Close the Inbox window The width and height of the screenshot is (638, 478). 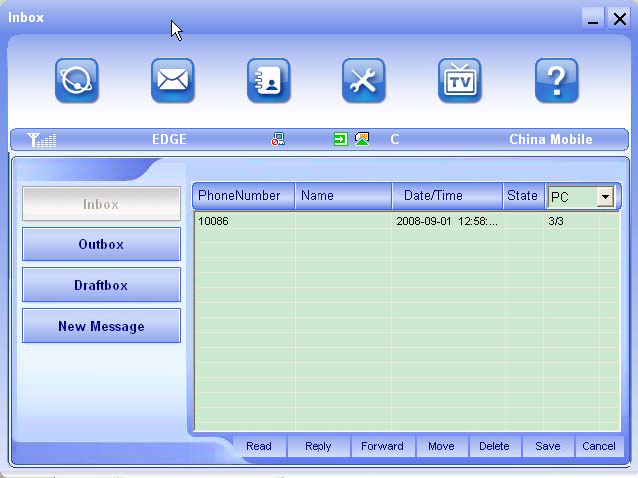[619, 18]
